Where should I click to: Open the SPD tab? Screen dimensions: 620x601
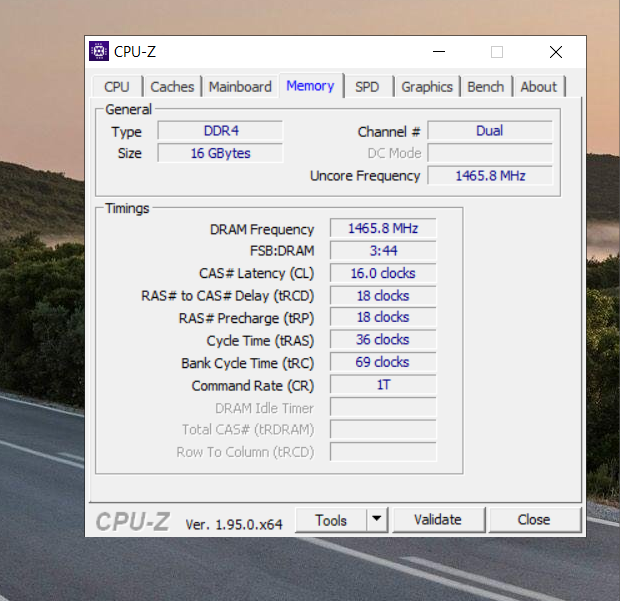367,87
